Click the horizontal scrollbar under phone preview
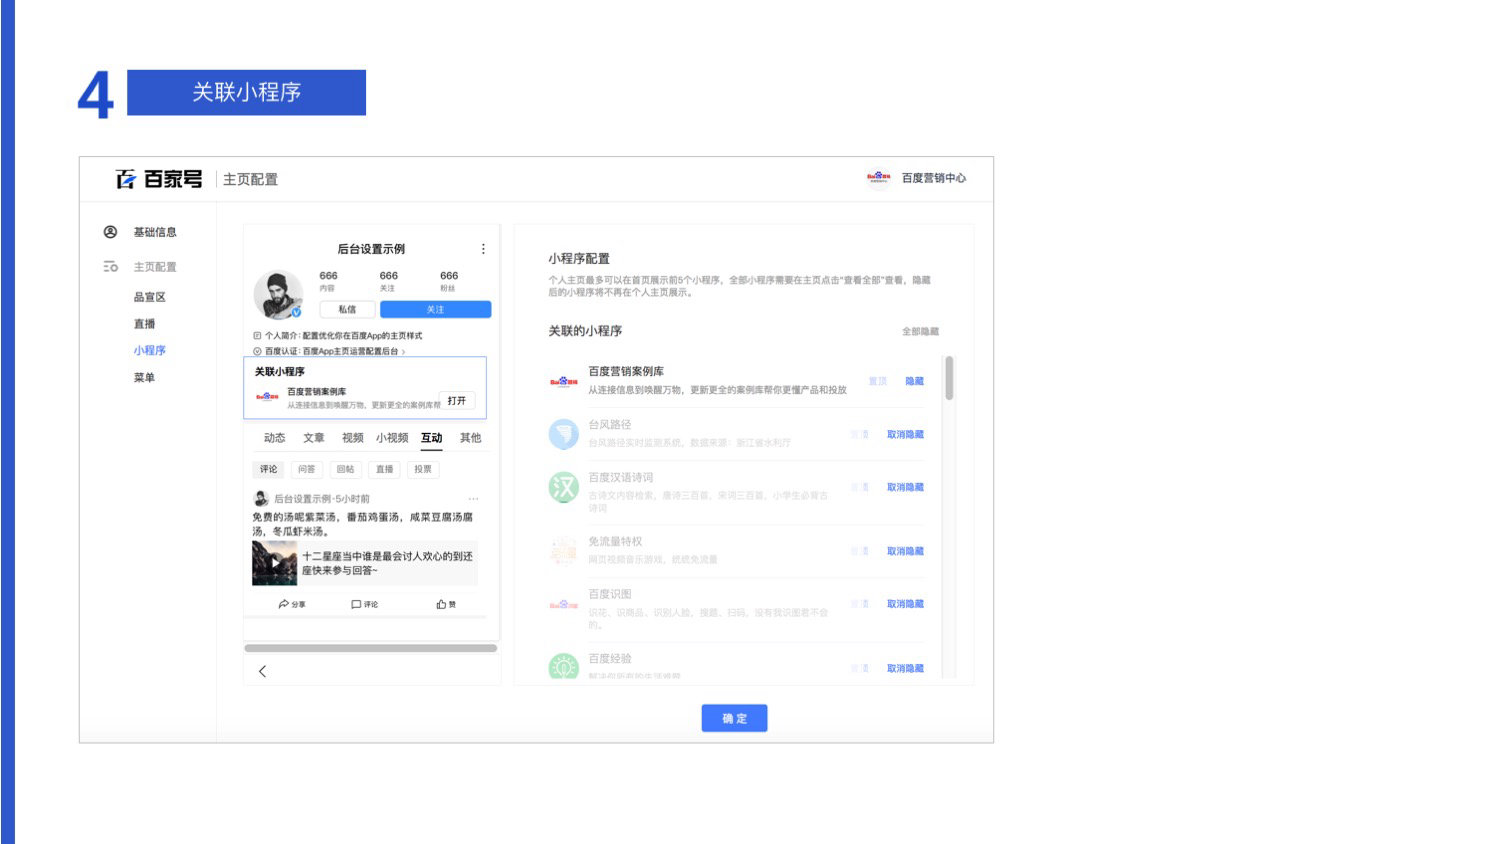This screenshot has width=1500, height=844. tap(371, 648)
